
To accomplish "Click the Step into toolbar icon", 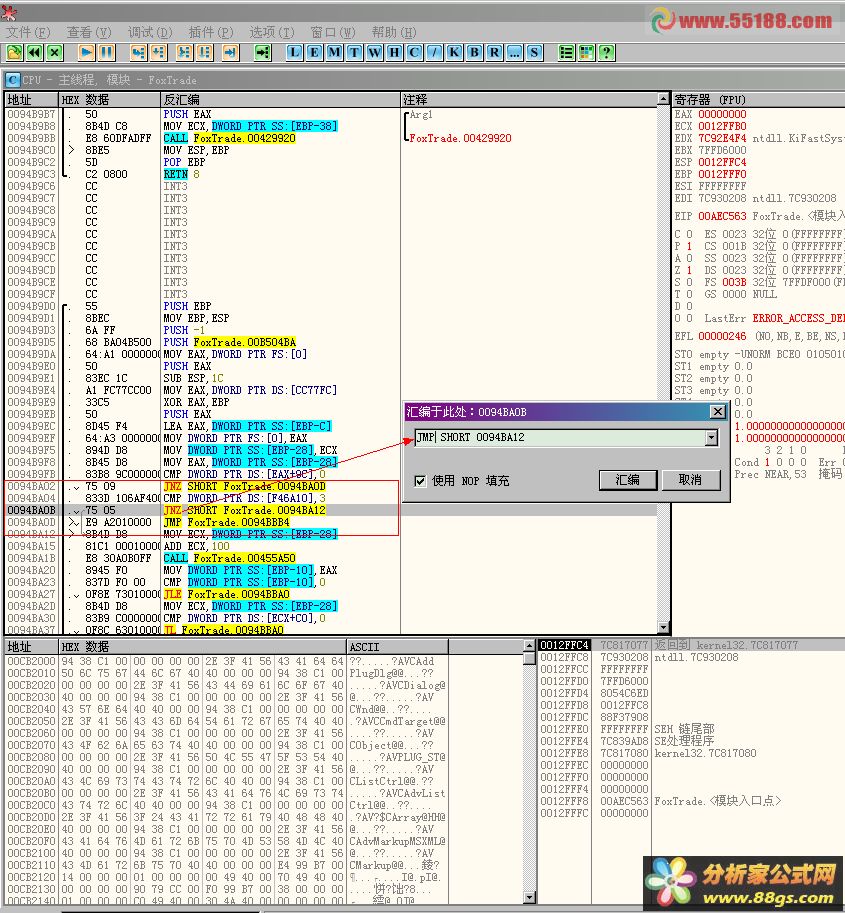I will pyautogui.click(x=138, y=53).
